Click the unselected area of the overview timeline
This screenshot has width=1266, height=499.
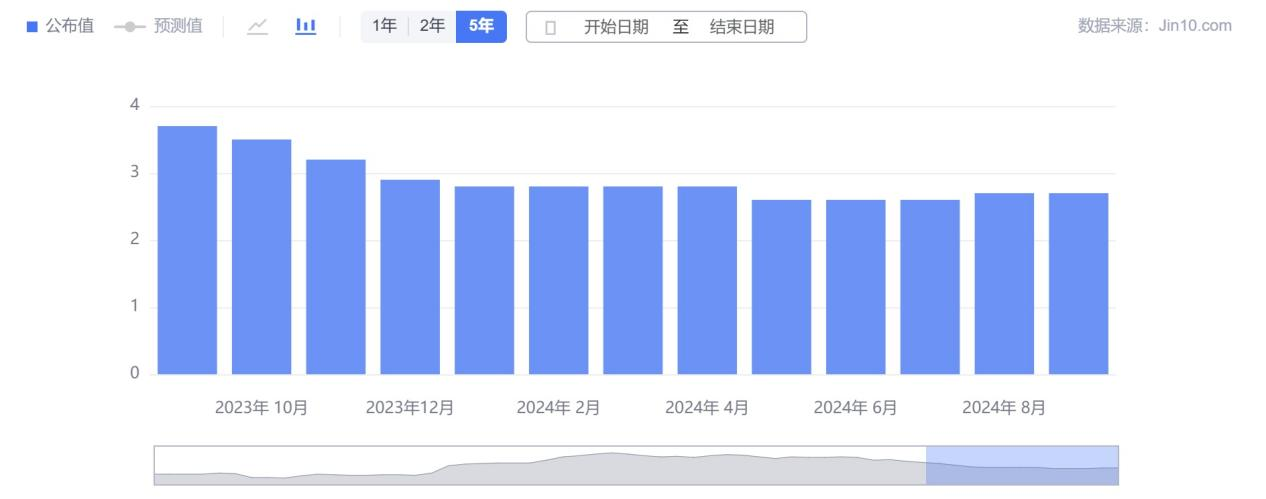[540, 466]
